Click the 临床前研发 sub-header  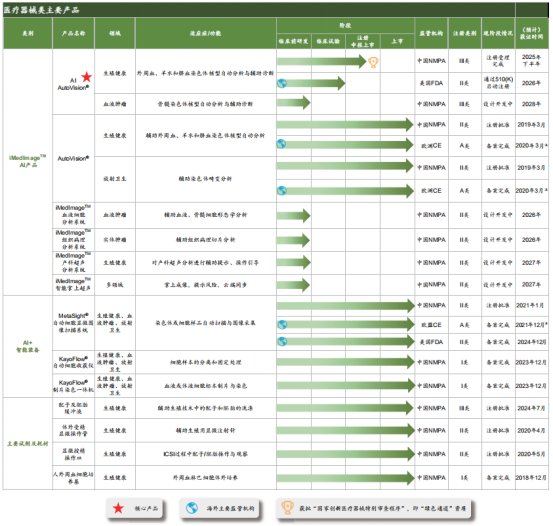293,42
